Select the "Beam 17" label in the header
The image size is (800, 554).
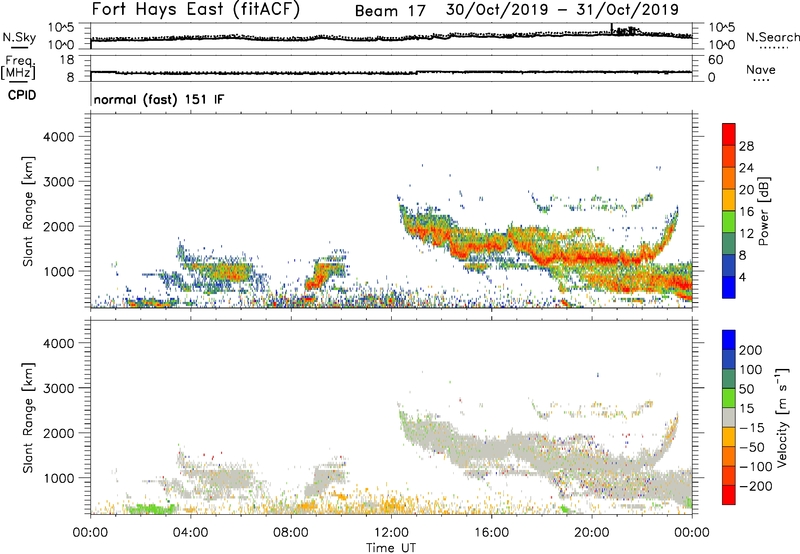tap(390, 10)
